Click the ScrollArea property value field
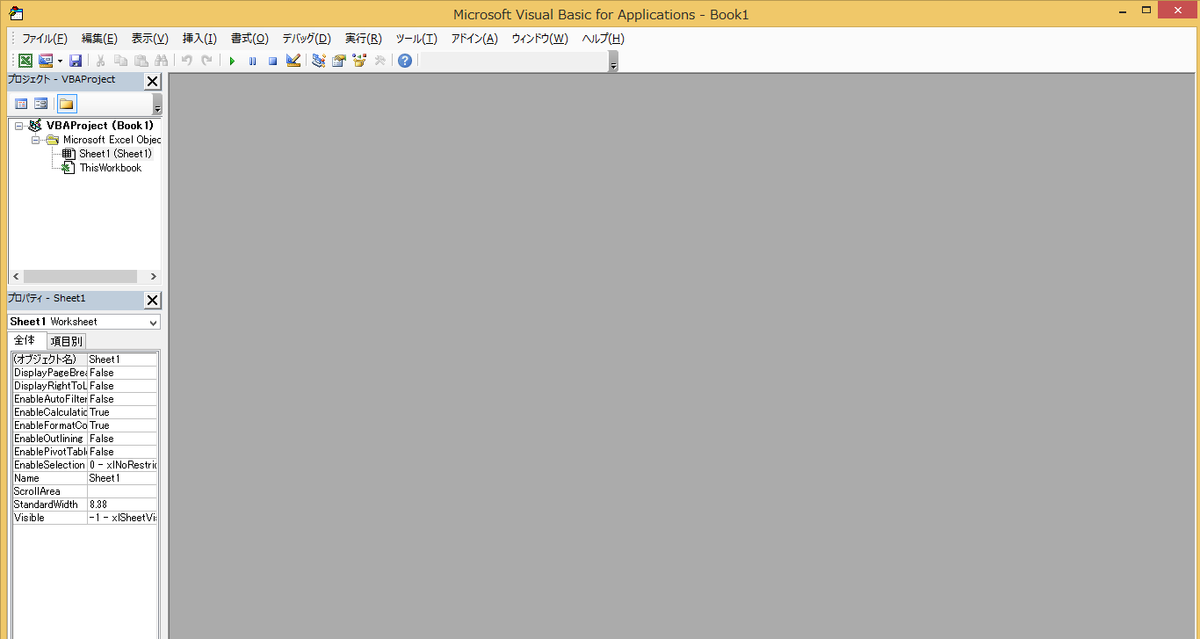 [122, 491]
